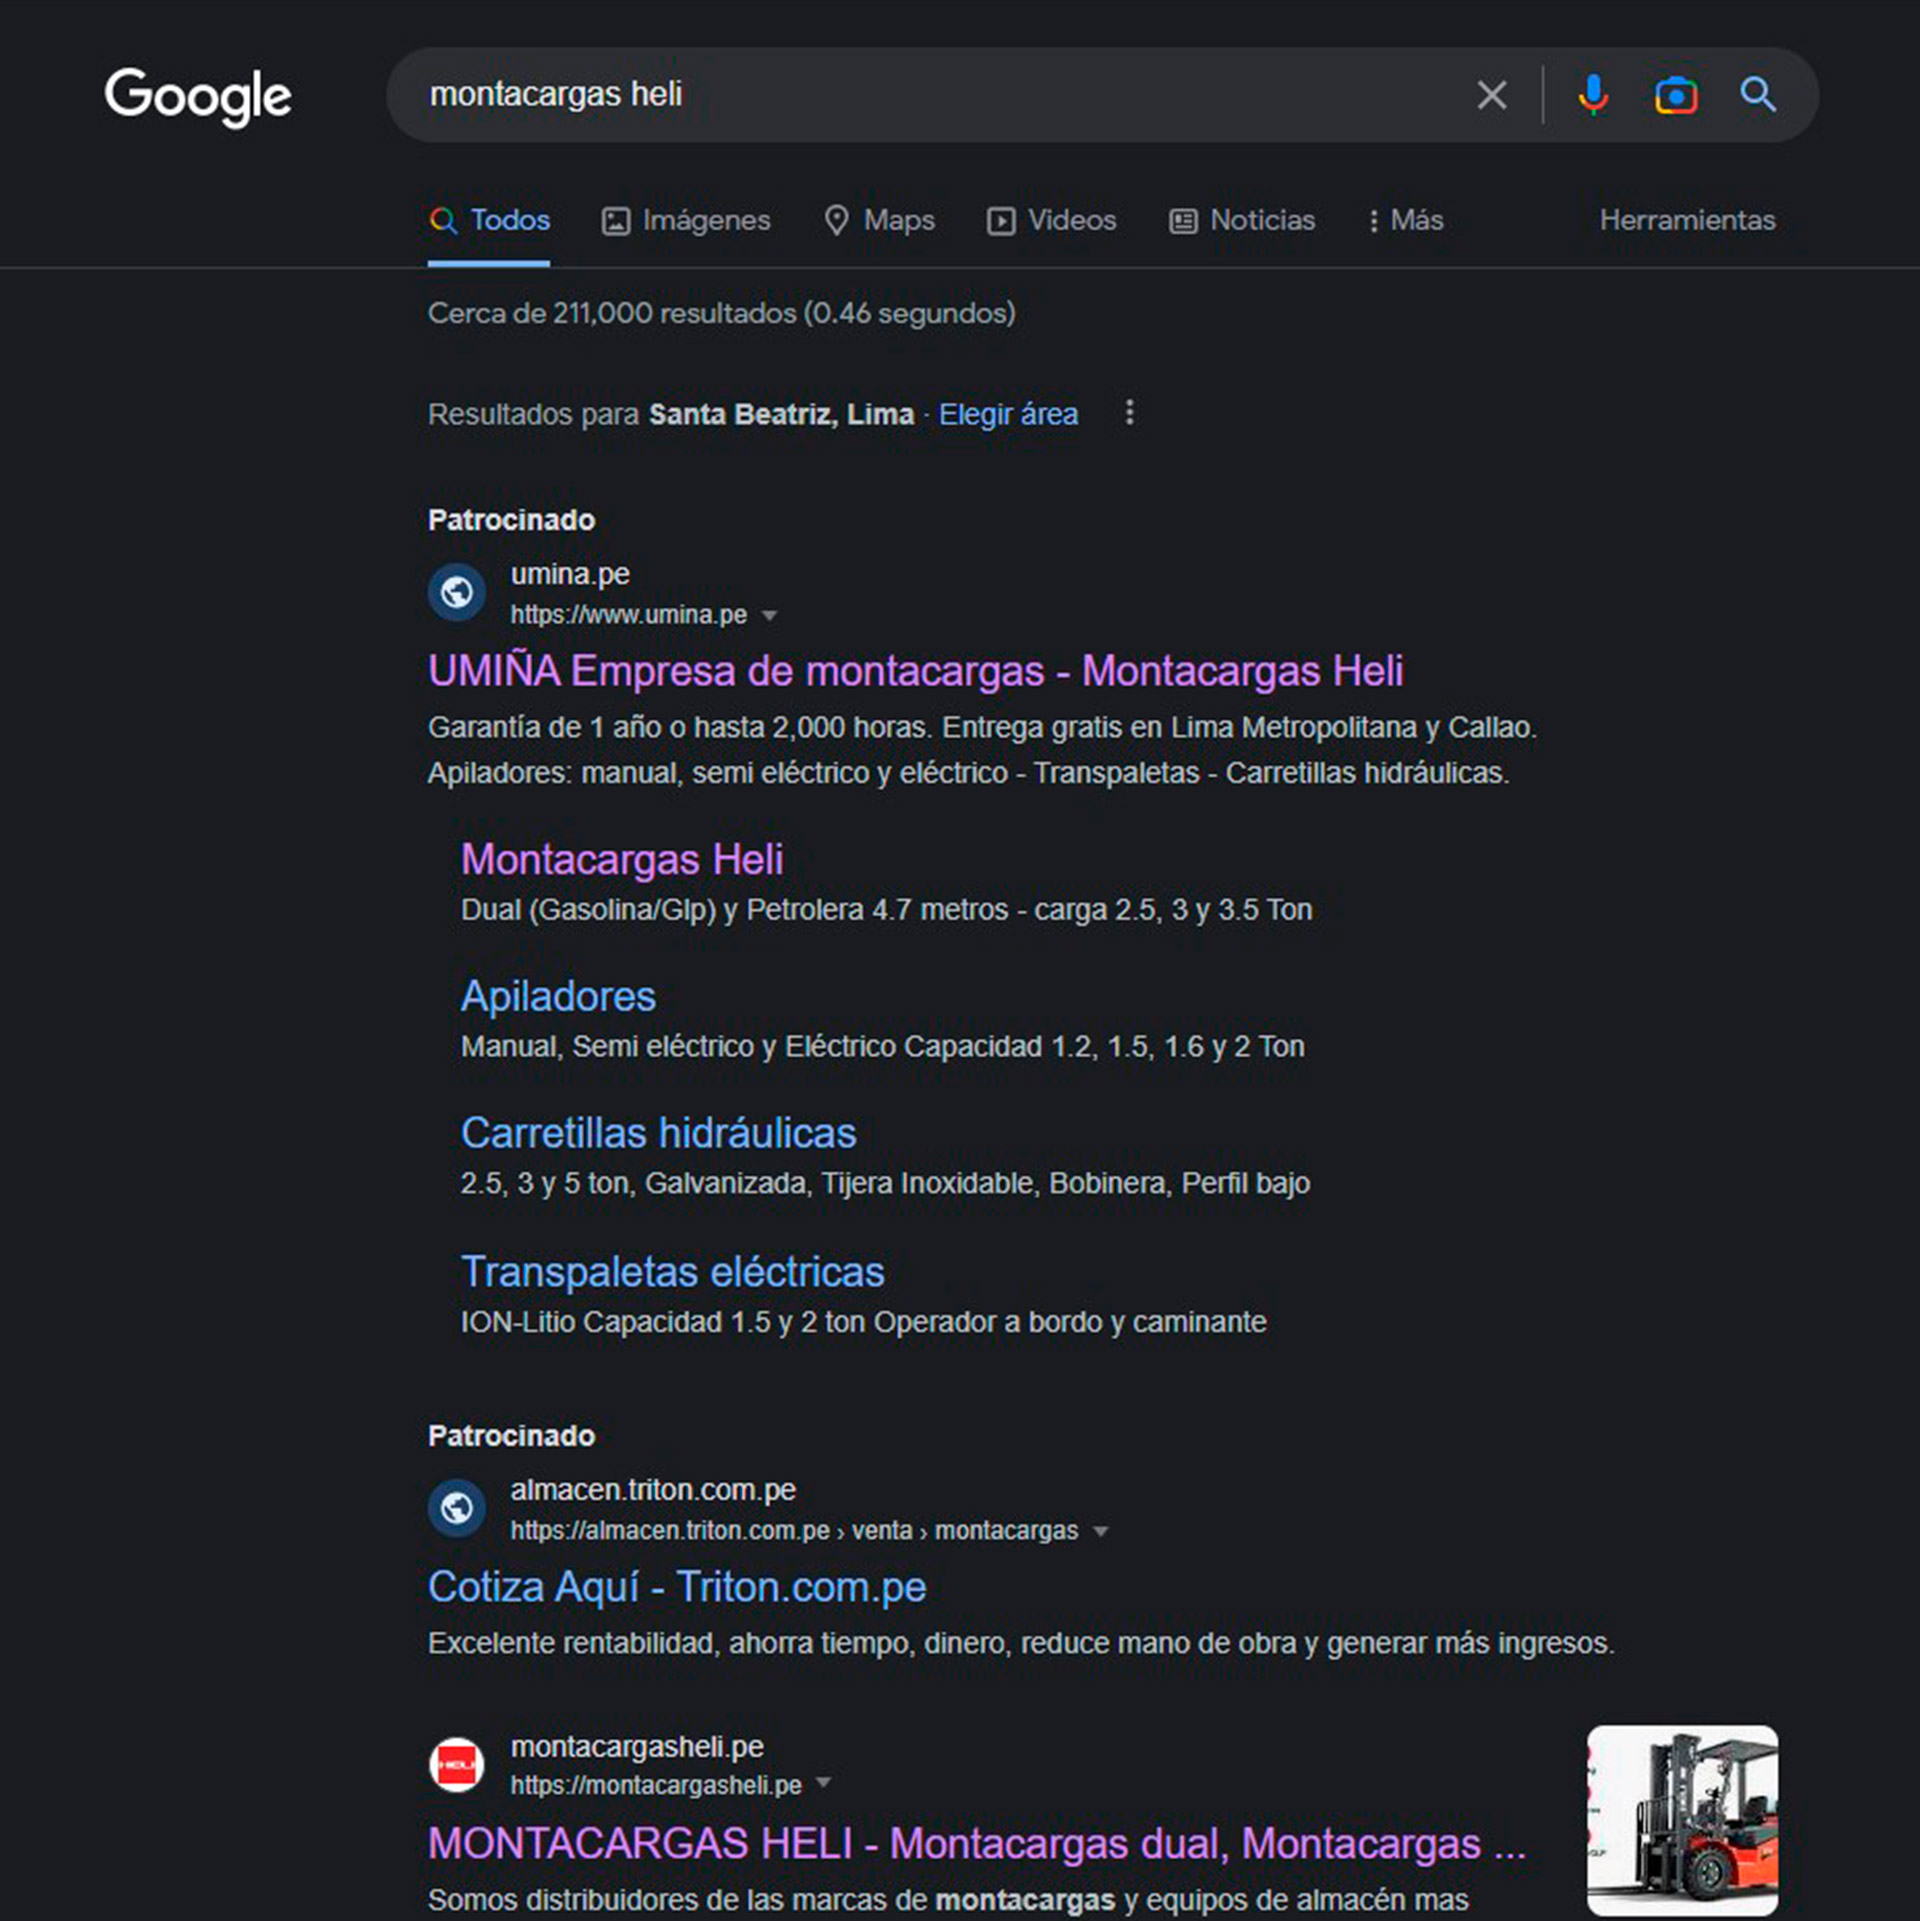
Task: Open Transpaletas eléctricas sitelink
Action: (x=672, y=1272)
